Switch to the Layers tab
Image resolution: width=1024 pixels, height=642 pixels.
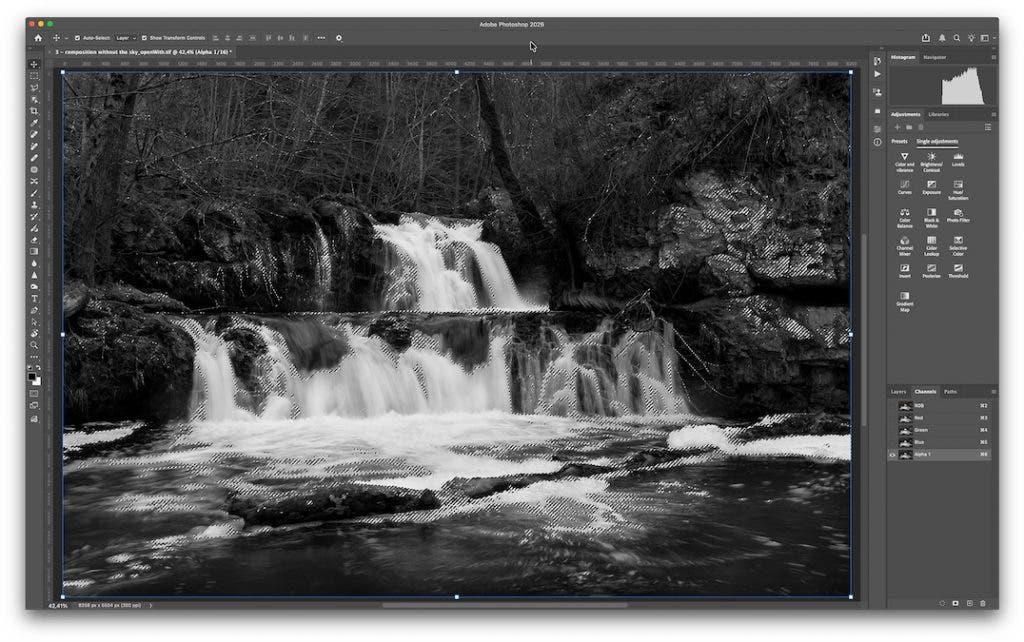899,392
